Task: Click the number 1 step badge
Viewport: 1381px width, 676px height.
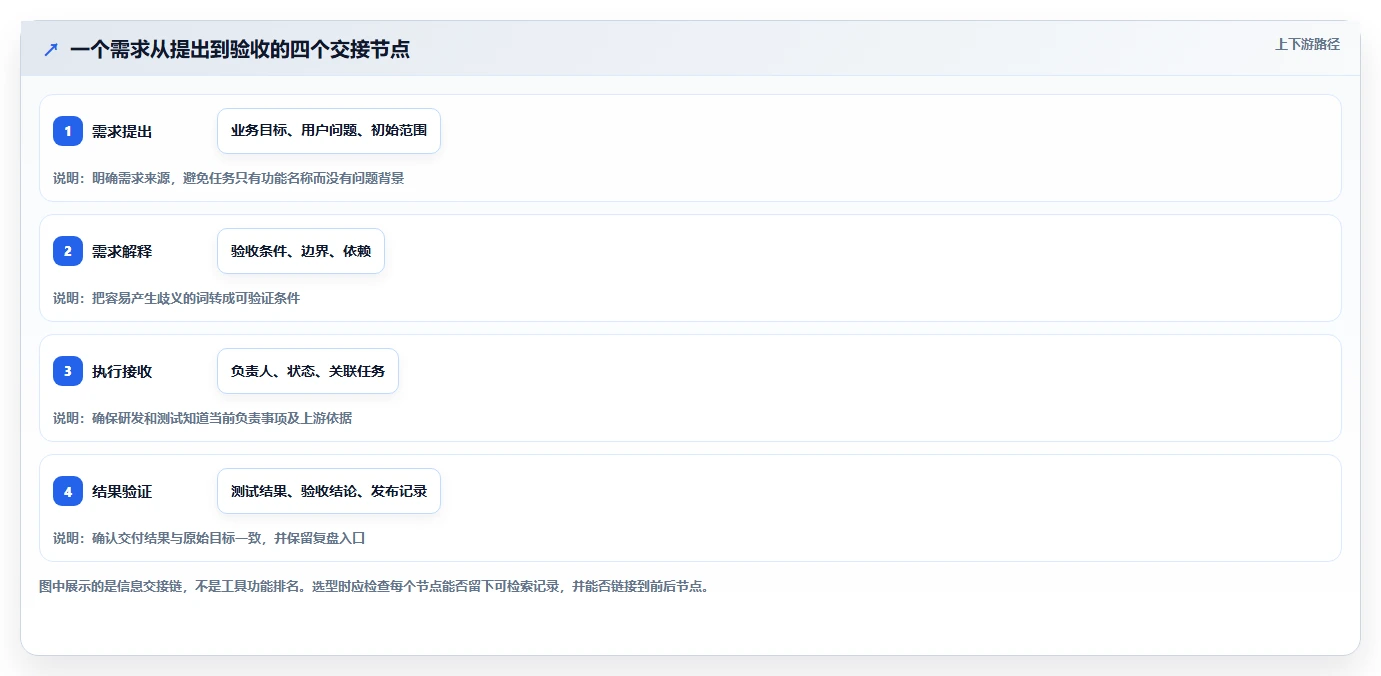Action: (x=68, y=131)
